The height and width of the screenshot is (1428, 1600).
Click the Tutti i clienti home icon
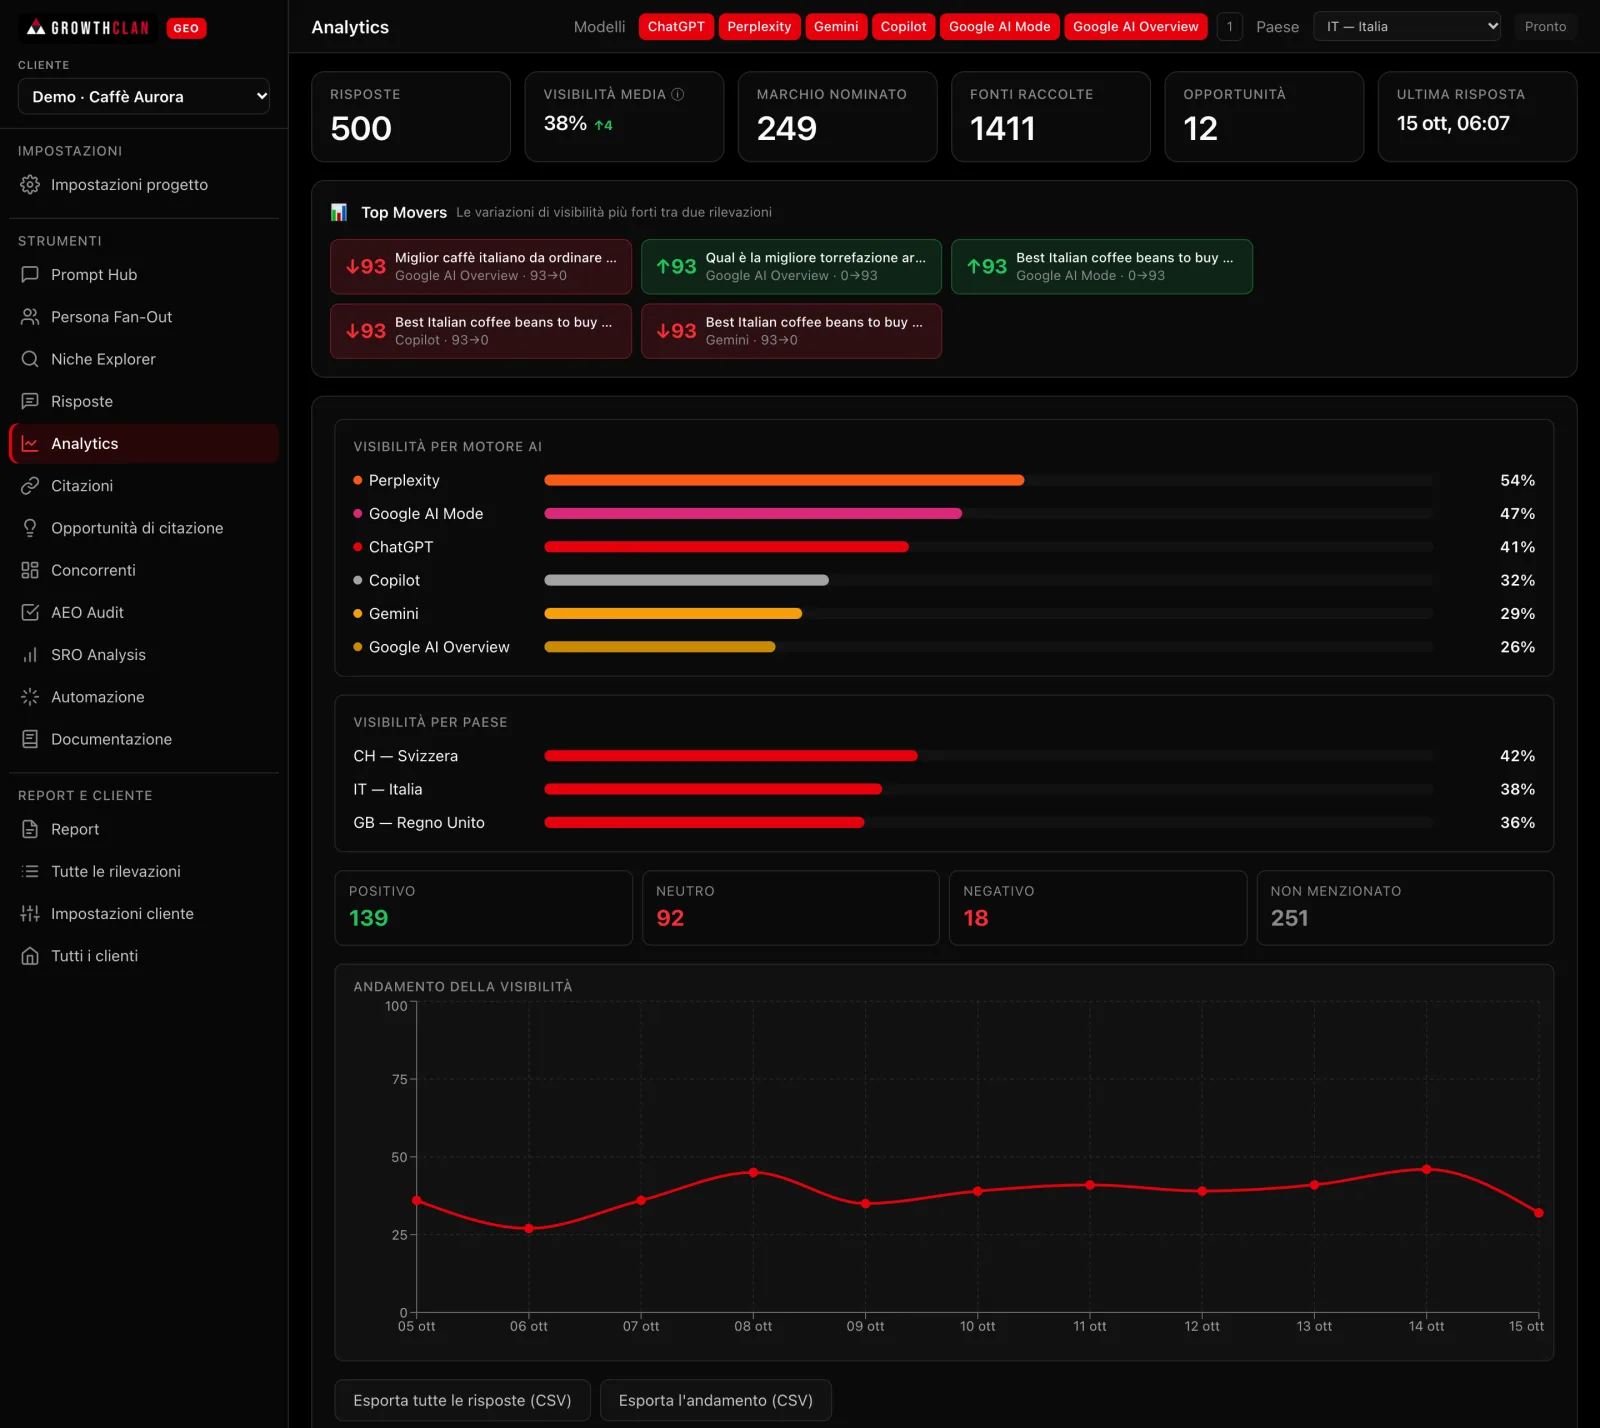30,956
